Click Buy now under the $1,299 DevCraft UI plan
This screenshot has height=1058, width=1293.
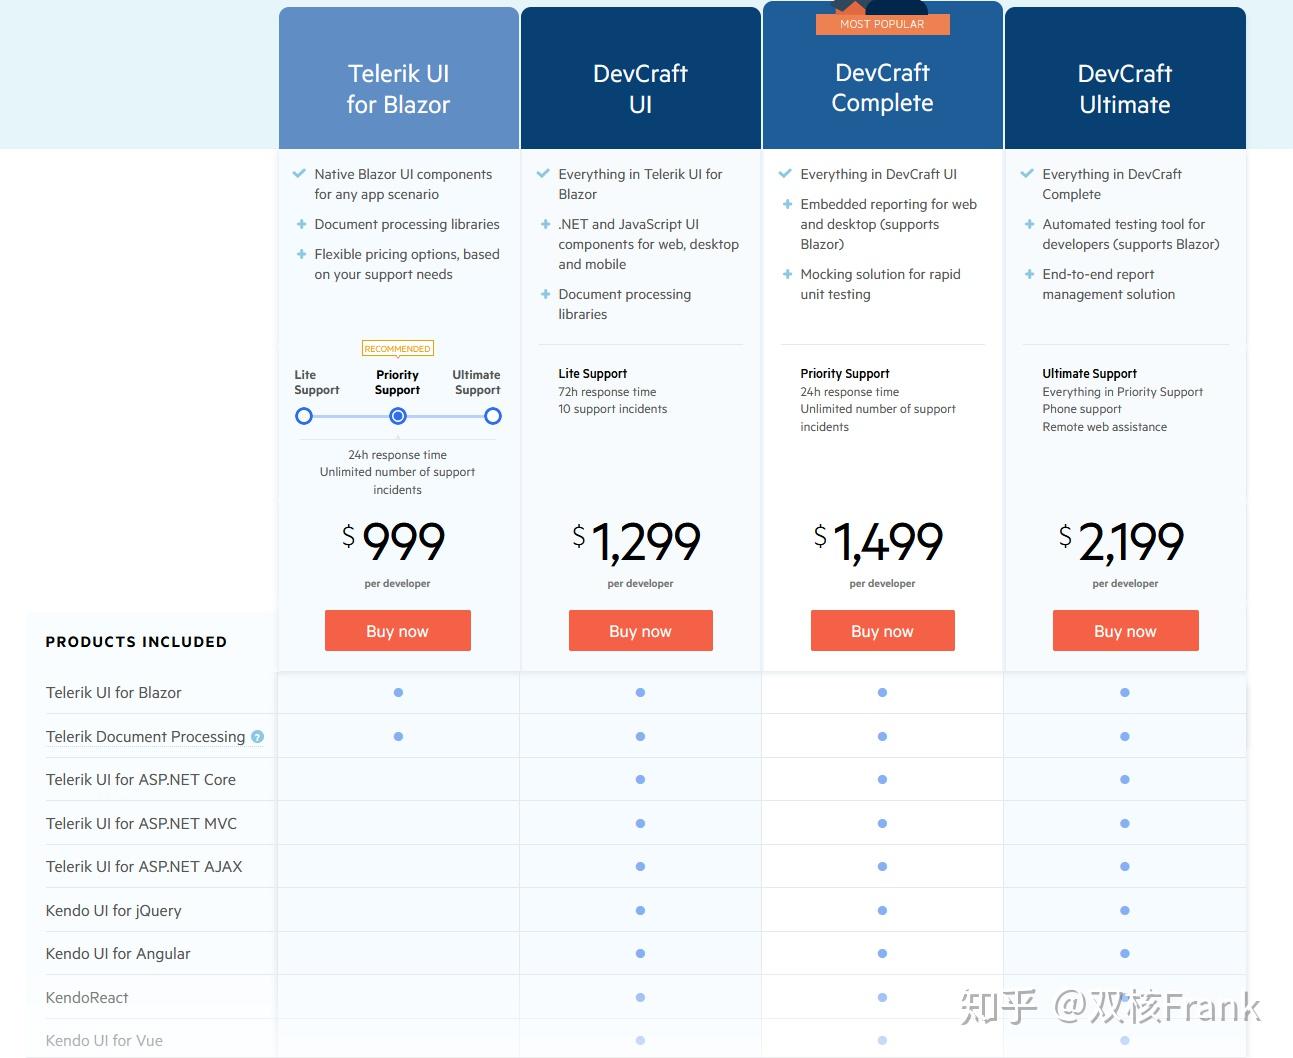click(x=640, y=631)
